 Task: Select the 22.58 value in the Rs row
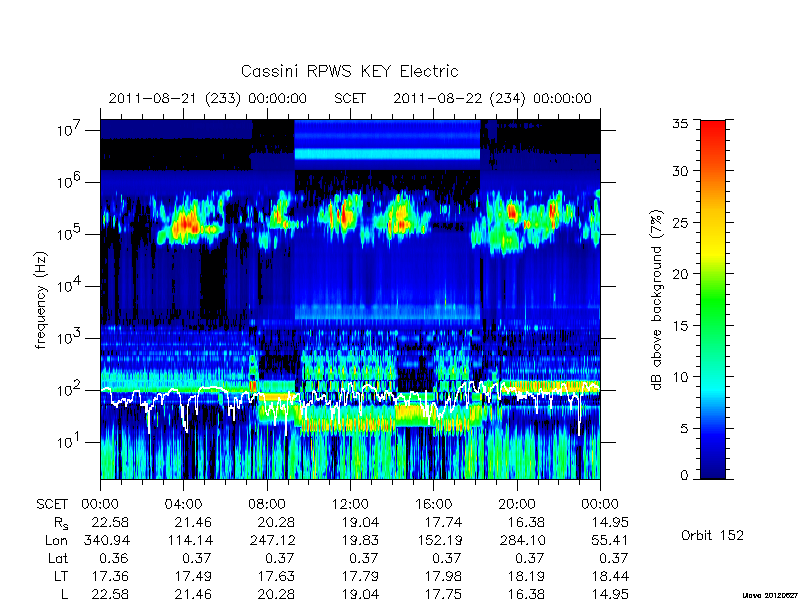(x=110, y=522)
